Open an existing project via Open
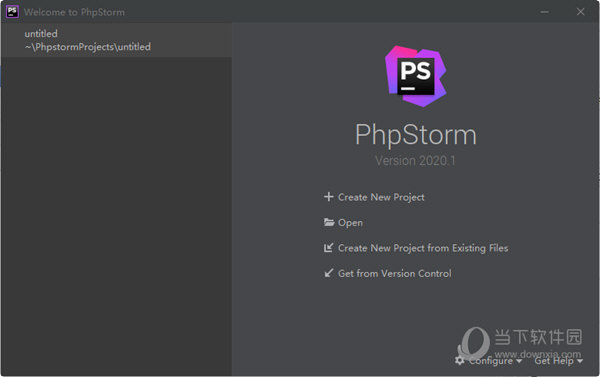The width and height of the screenshot is (600, 377). click(350, 223)
